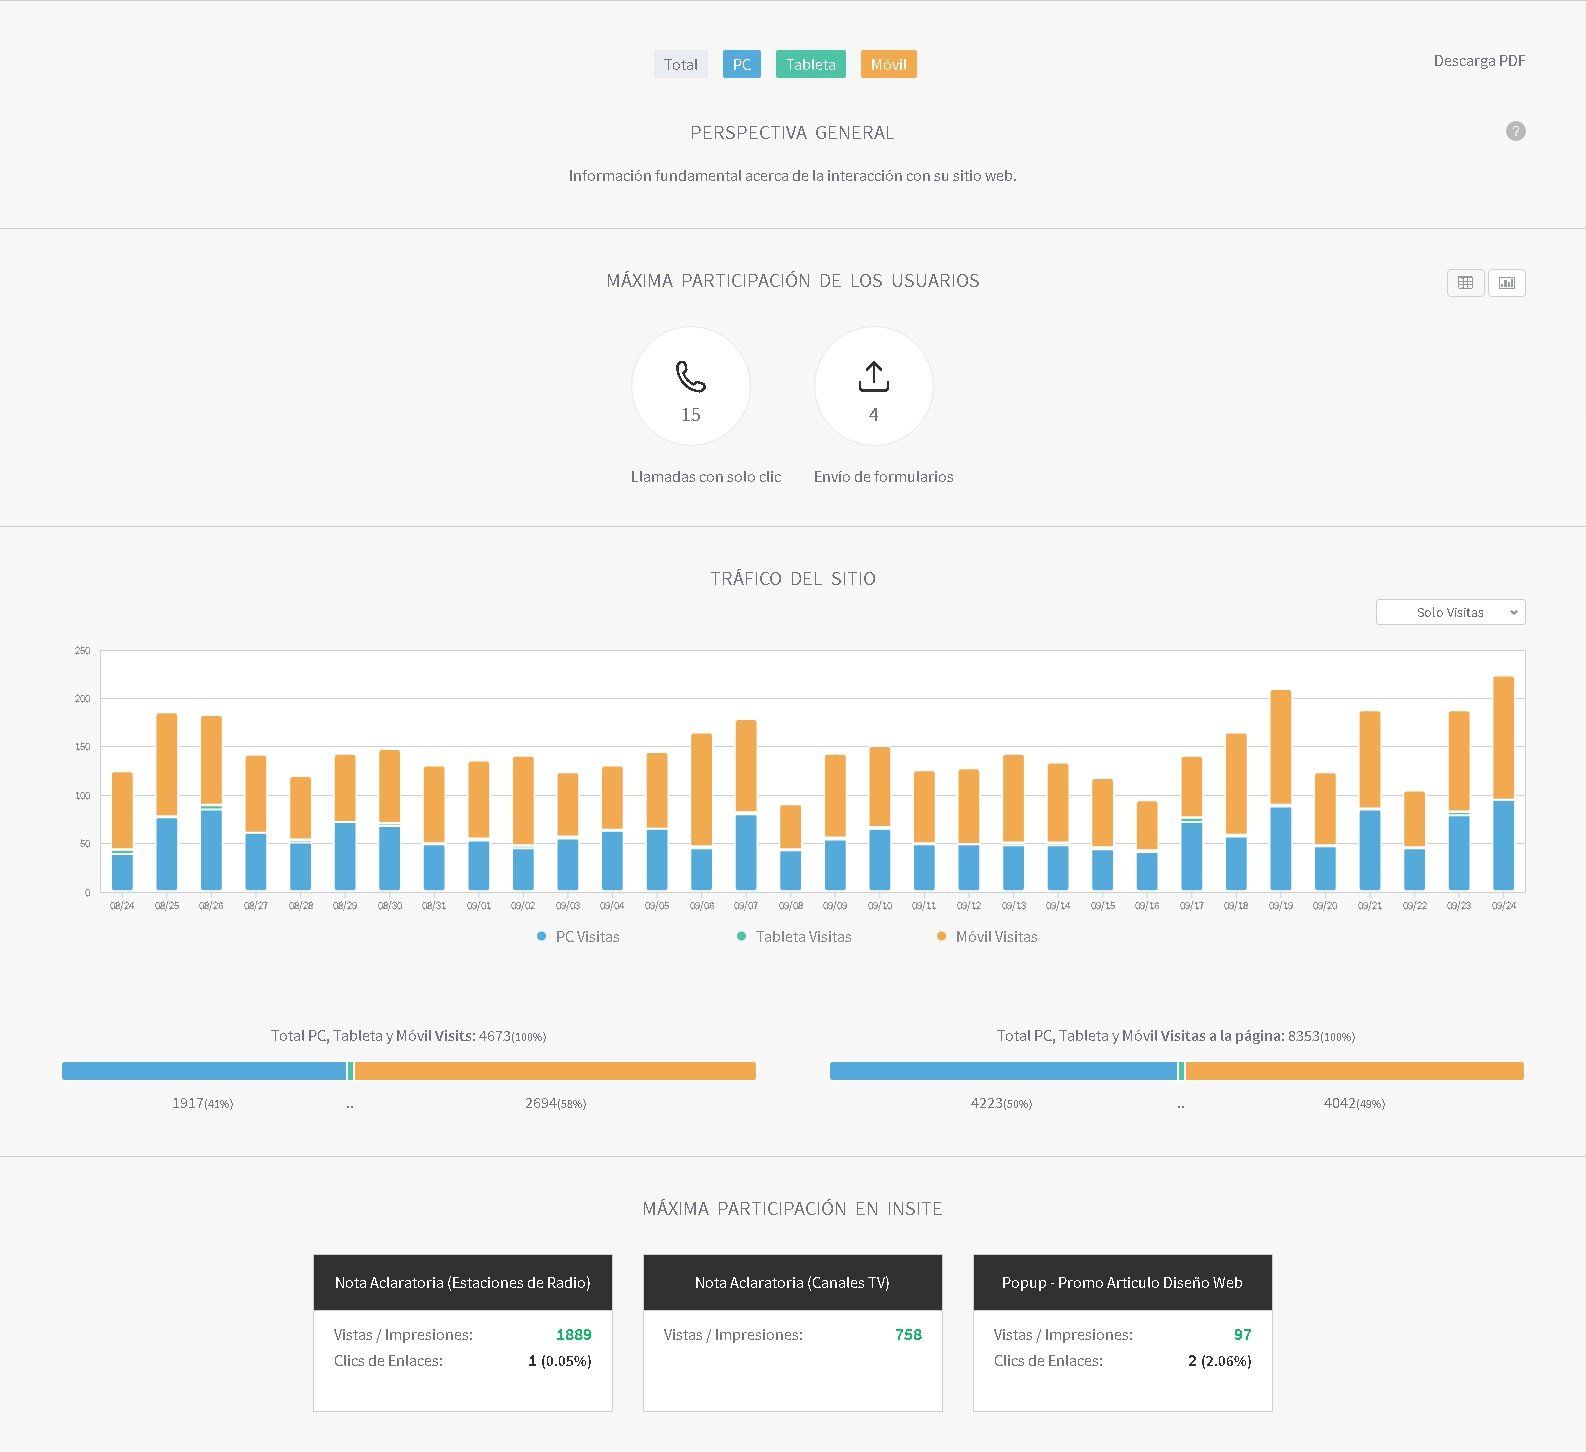Click the blue PC segment of page views bar
The height and width of the screenshot is (1452, 1586).
click(x=1003, y=1071)
